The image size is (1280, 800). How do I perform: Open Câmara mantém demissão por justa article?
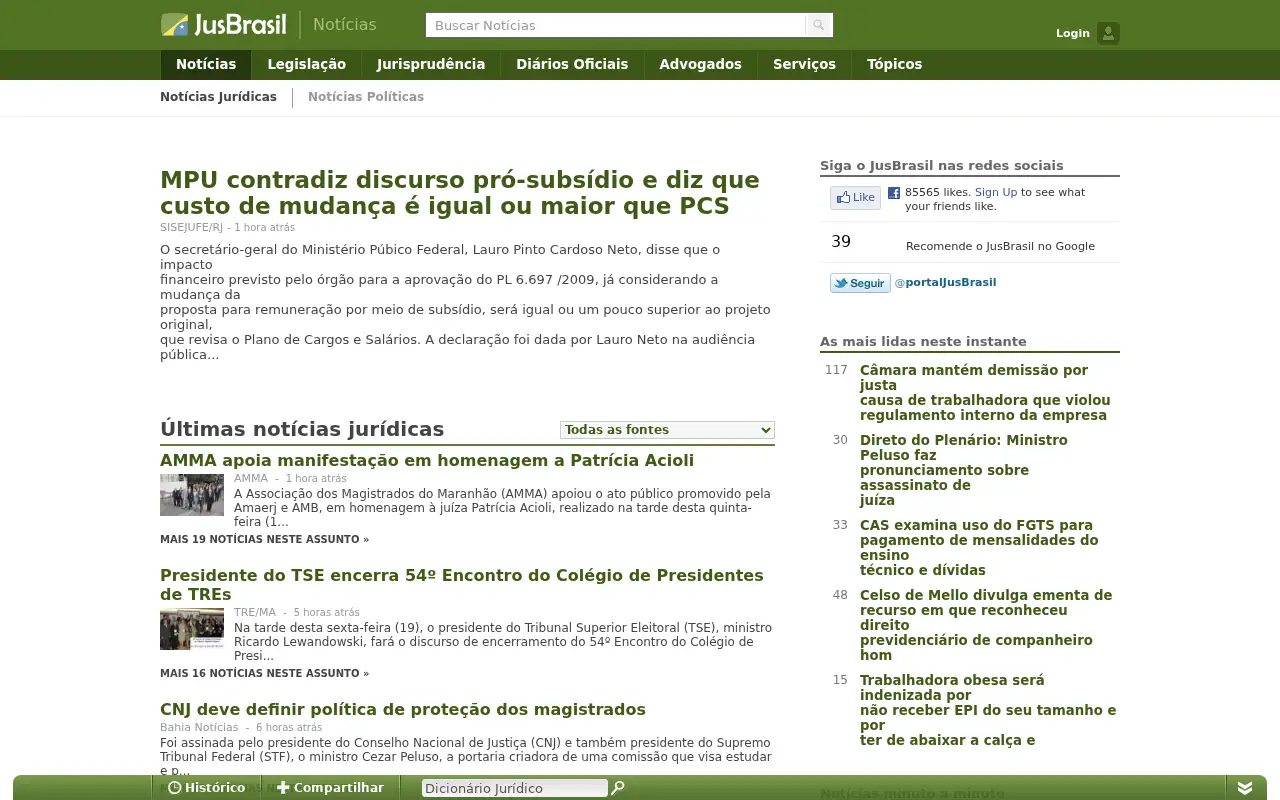985,392
